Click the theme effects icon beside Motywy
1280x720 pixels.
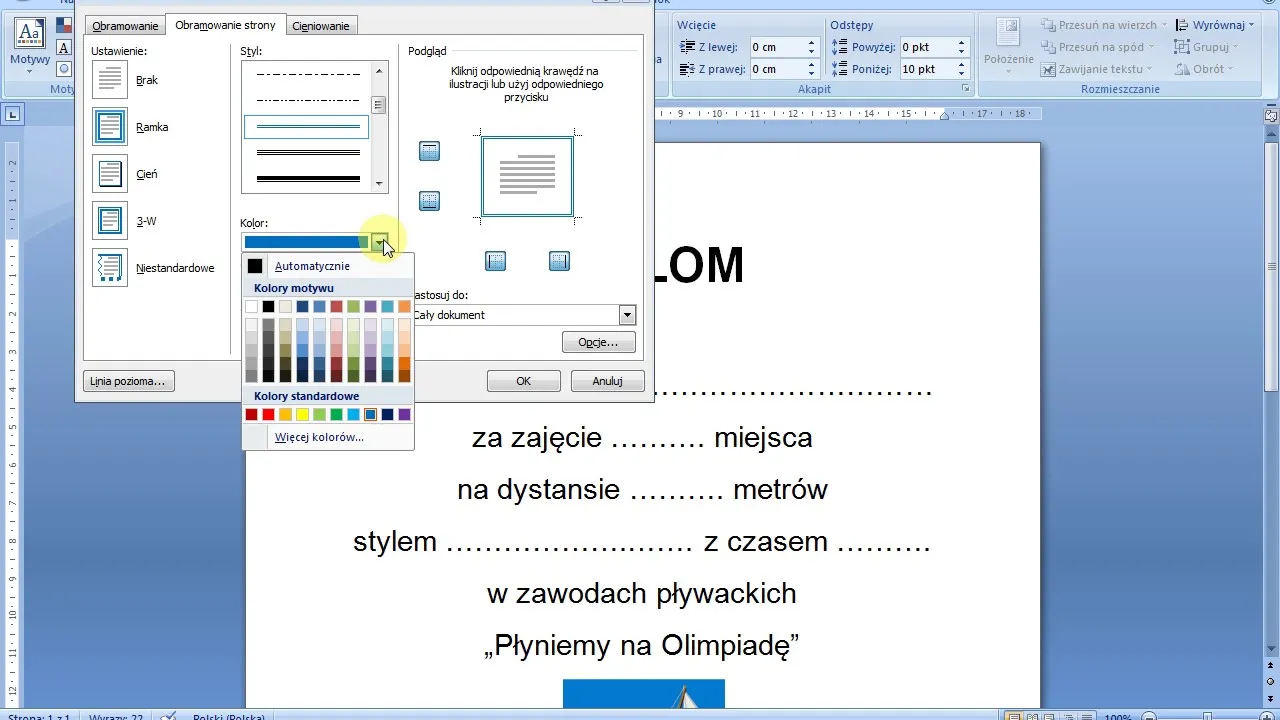point(64,68)
